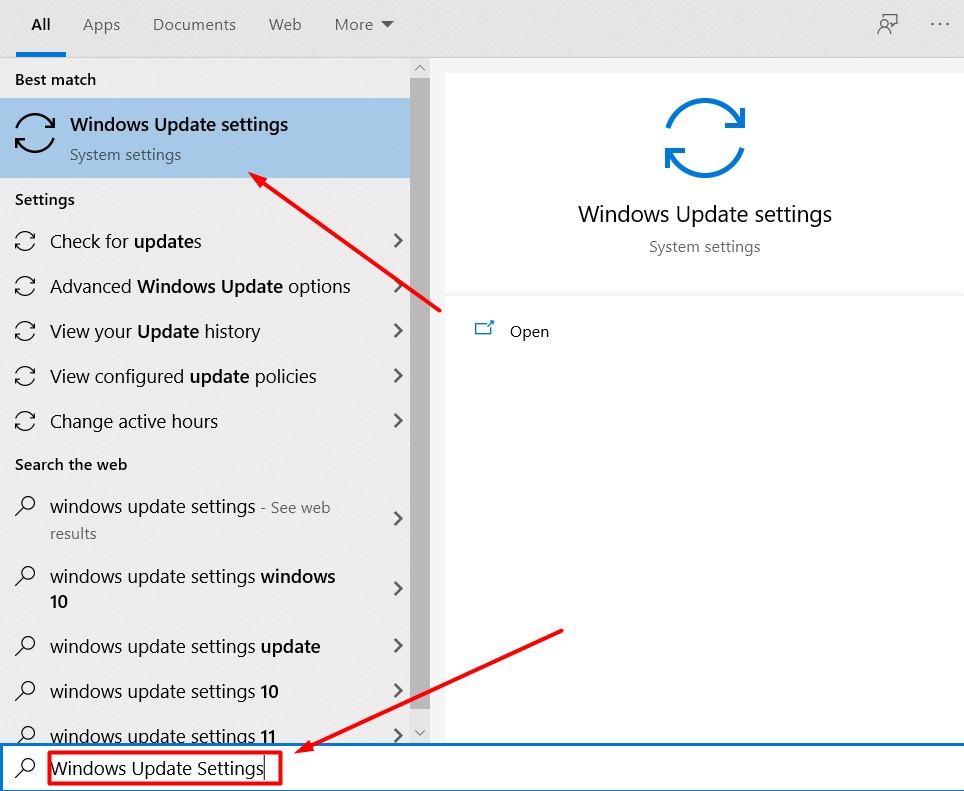The height and width of the screenshot is (791, 964).
Task: Click 'windows update settings windows 10' suggestion text
Action: [192, 589]
